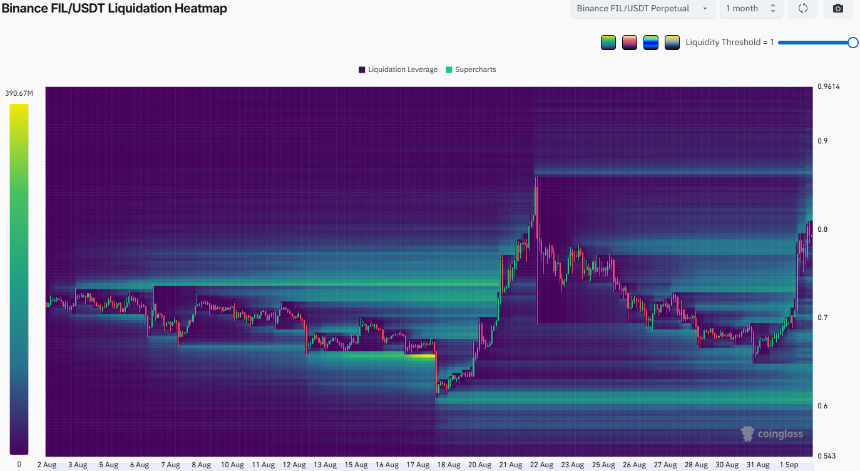Click the 0.9614 price axis label
The height and width of the screenshot is (471, 860).
tap(828, 87)
